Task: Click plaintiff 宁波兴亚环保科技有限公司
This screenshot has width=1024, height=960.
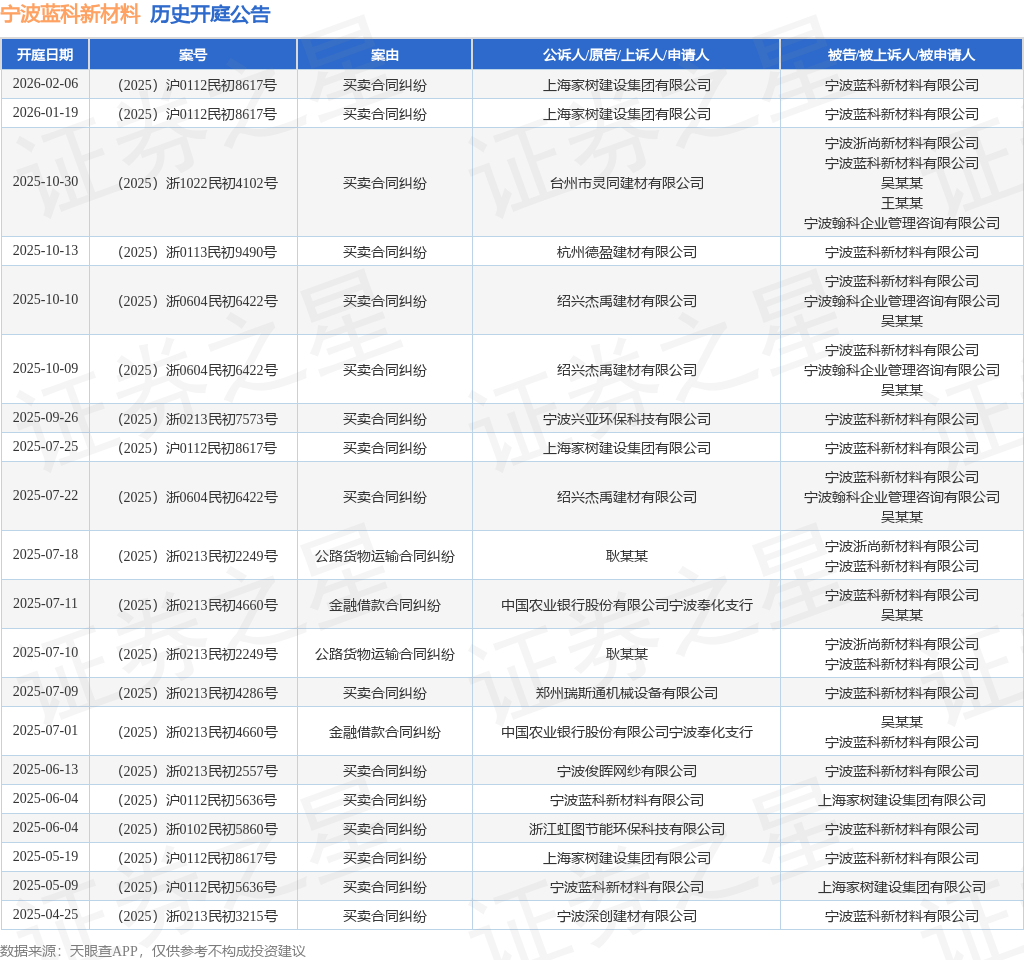Action: point(627,419)
